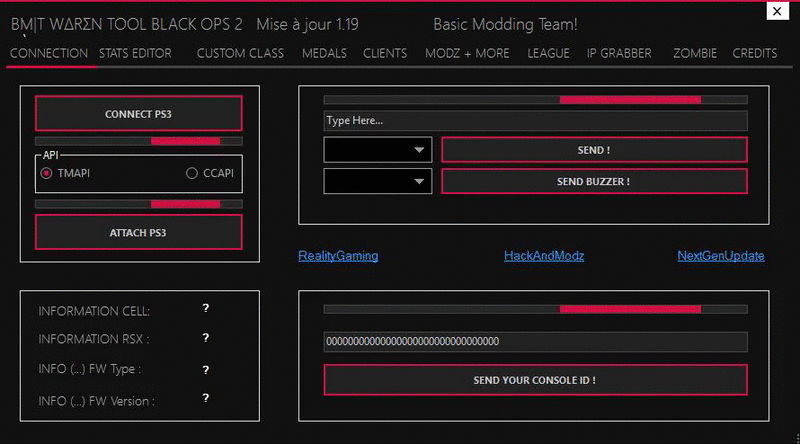This screenshot has height=444, width=800.
Task: Select the CLIENTS tab
Action: pos(385,53)
